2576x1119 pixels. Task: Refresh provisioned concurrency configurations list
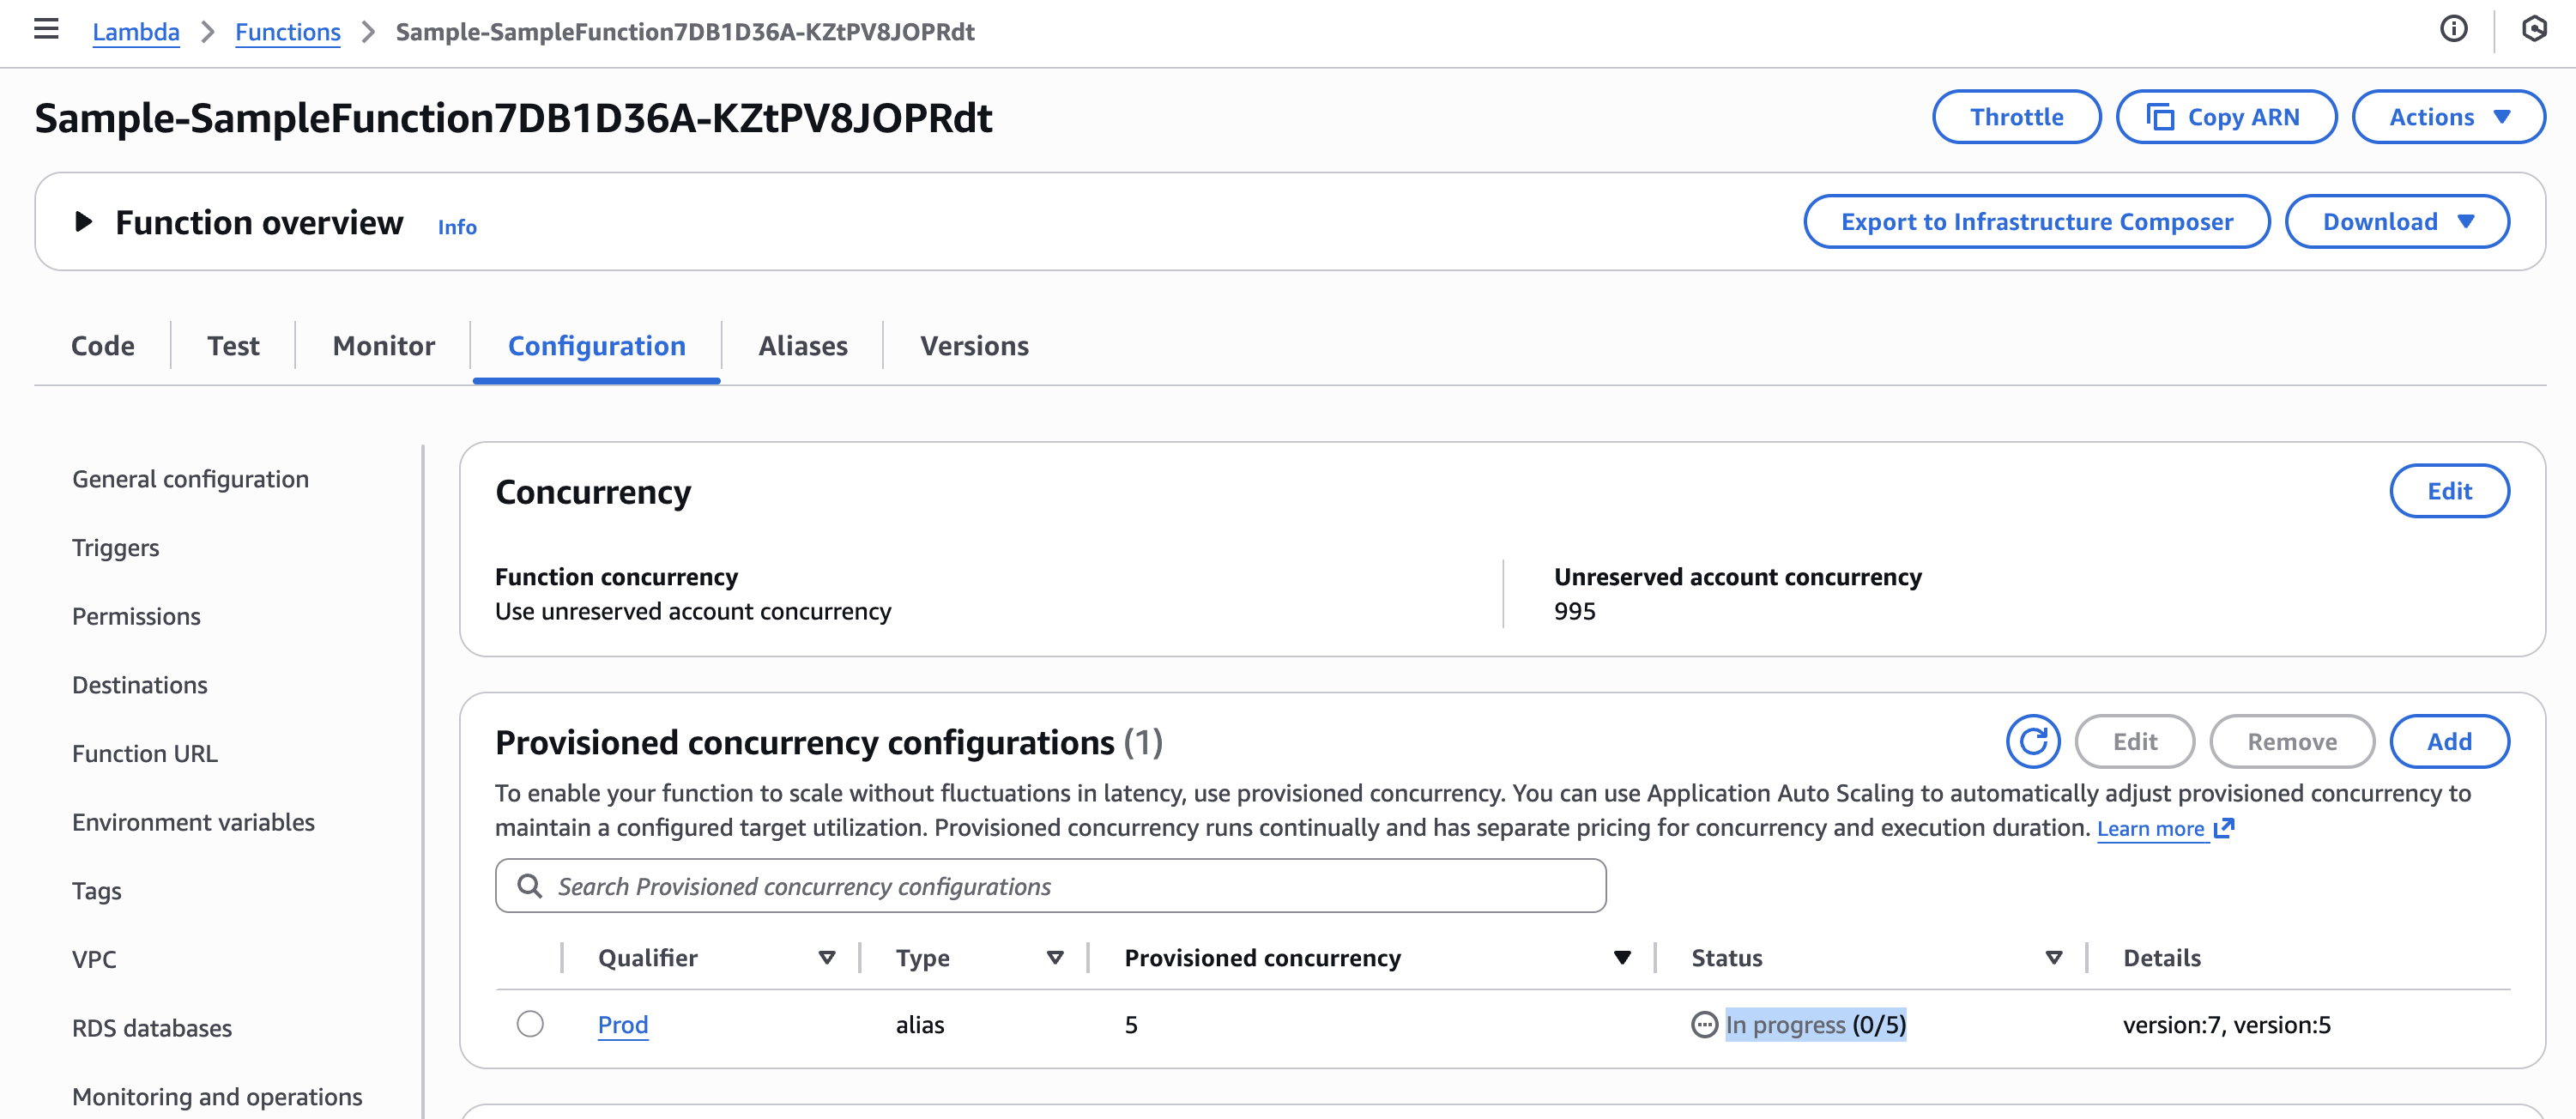coord(2032,741)
